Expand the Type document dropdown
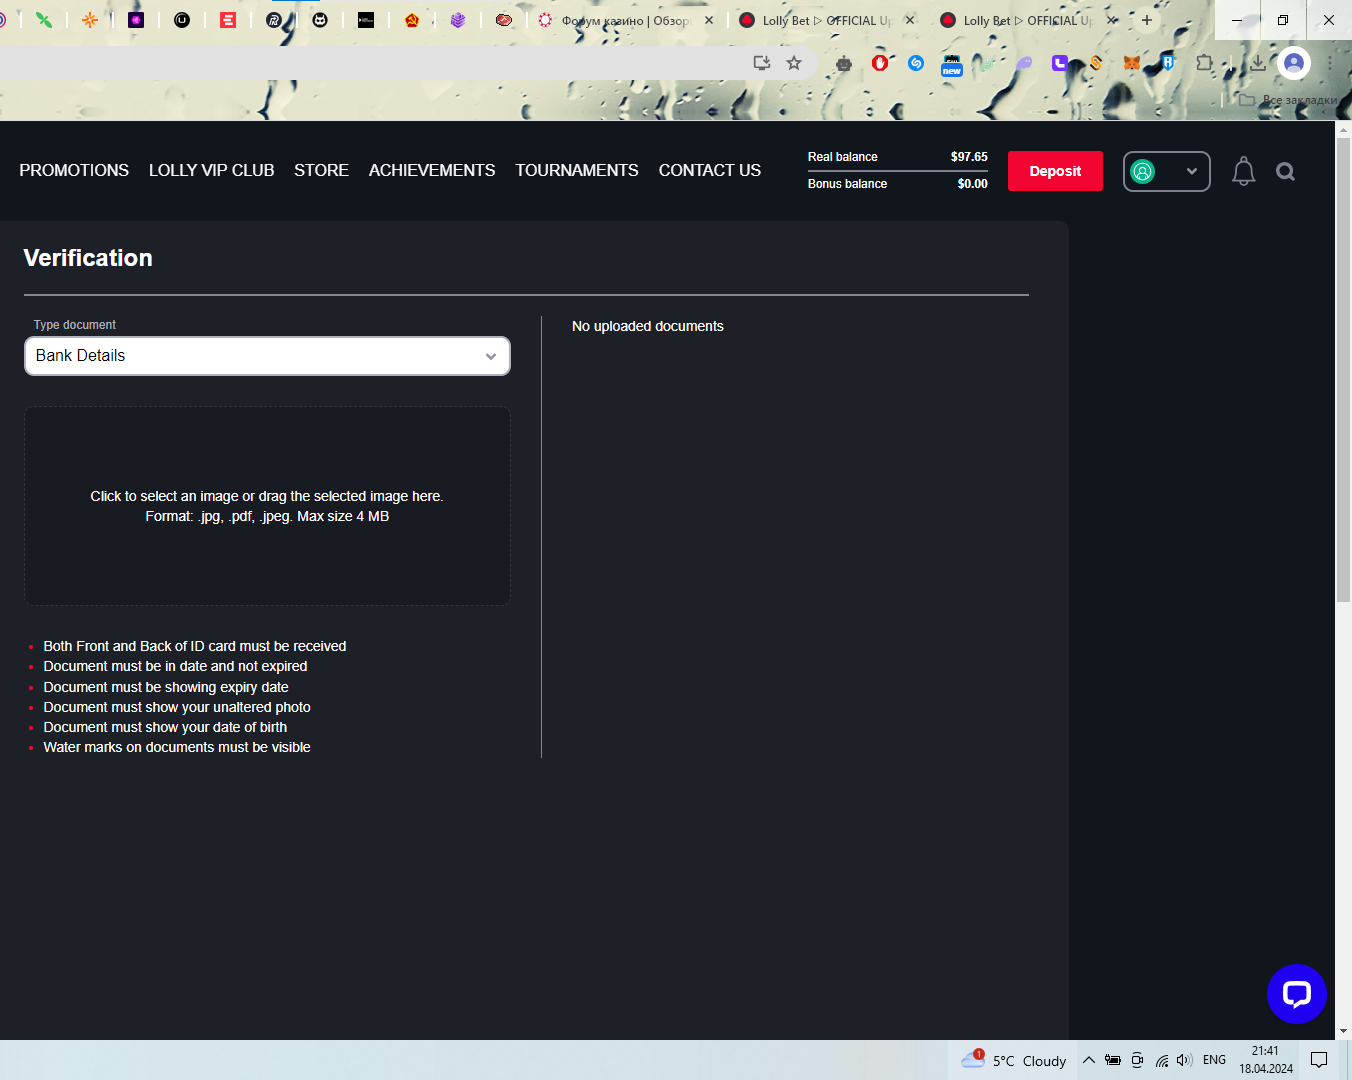 tap(267, 356)
